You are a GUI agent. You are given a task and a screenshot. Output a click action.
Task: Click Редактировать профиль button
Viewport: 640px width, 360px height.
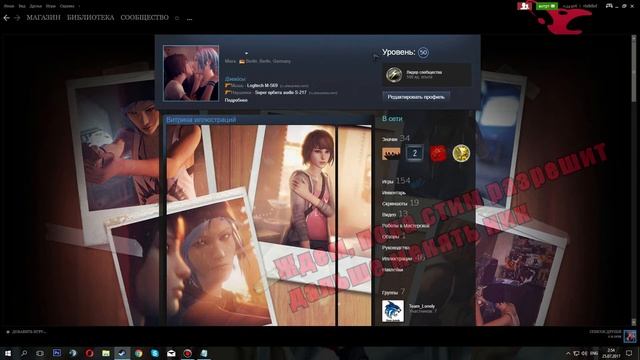coord(416,97)
